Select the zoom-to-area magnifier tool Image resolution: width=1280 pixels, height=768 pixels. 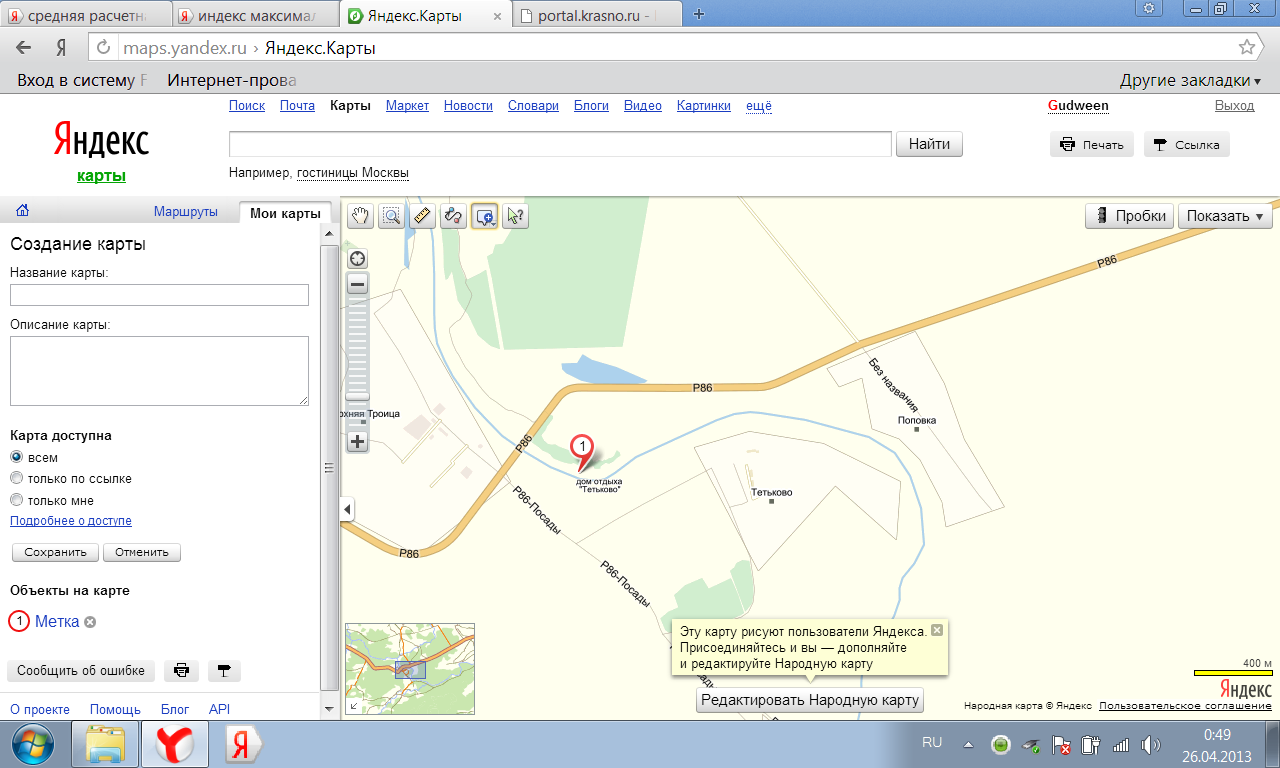(x=391, y=215)
